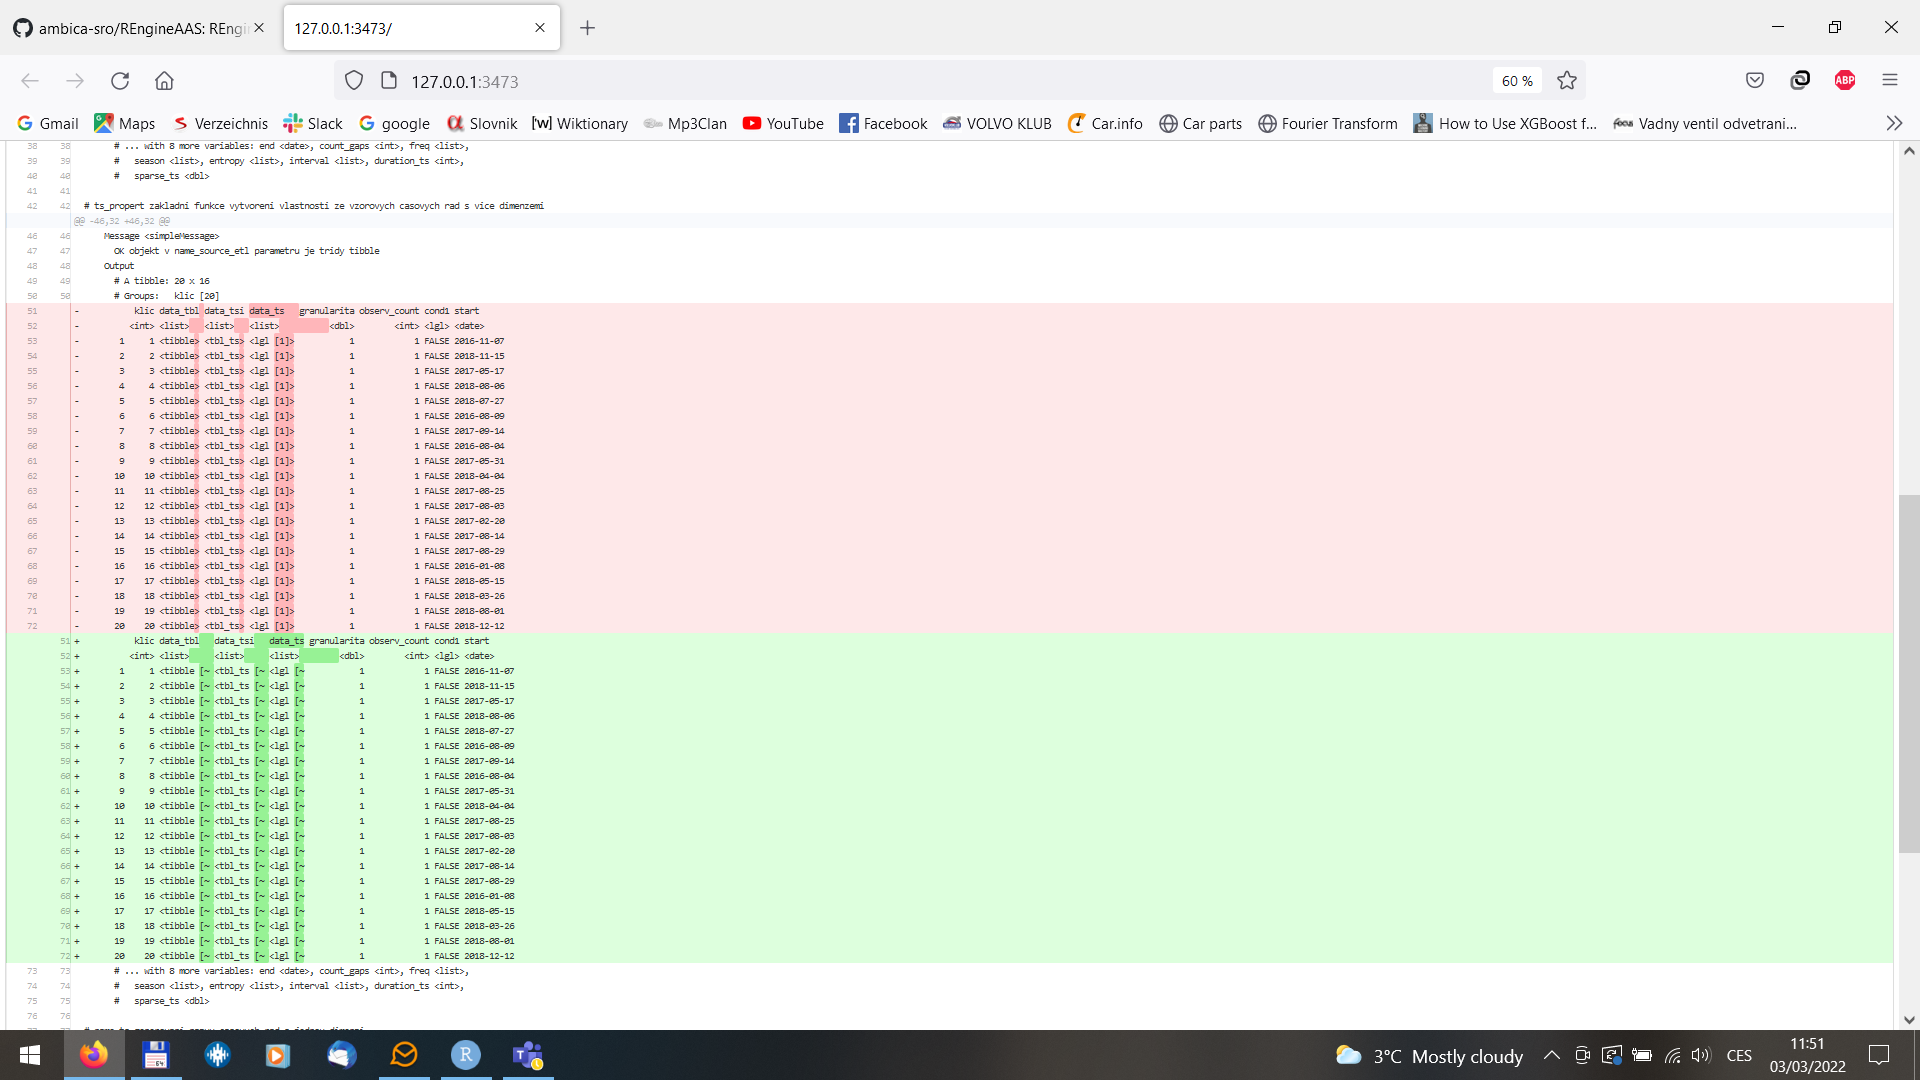
Task: Open the Gmail bookmark
Action: click(x=47, y=123)
